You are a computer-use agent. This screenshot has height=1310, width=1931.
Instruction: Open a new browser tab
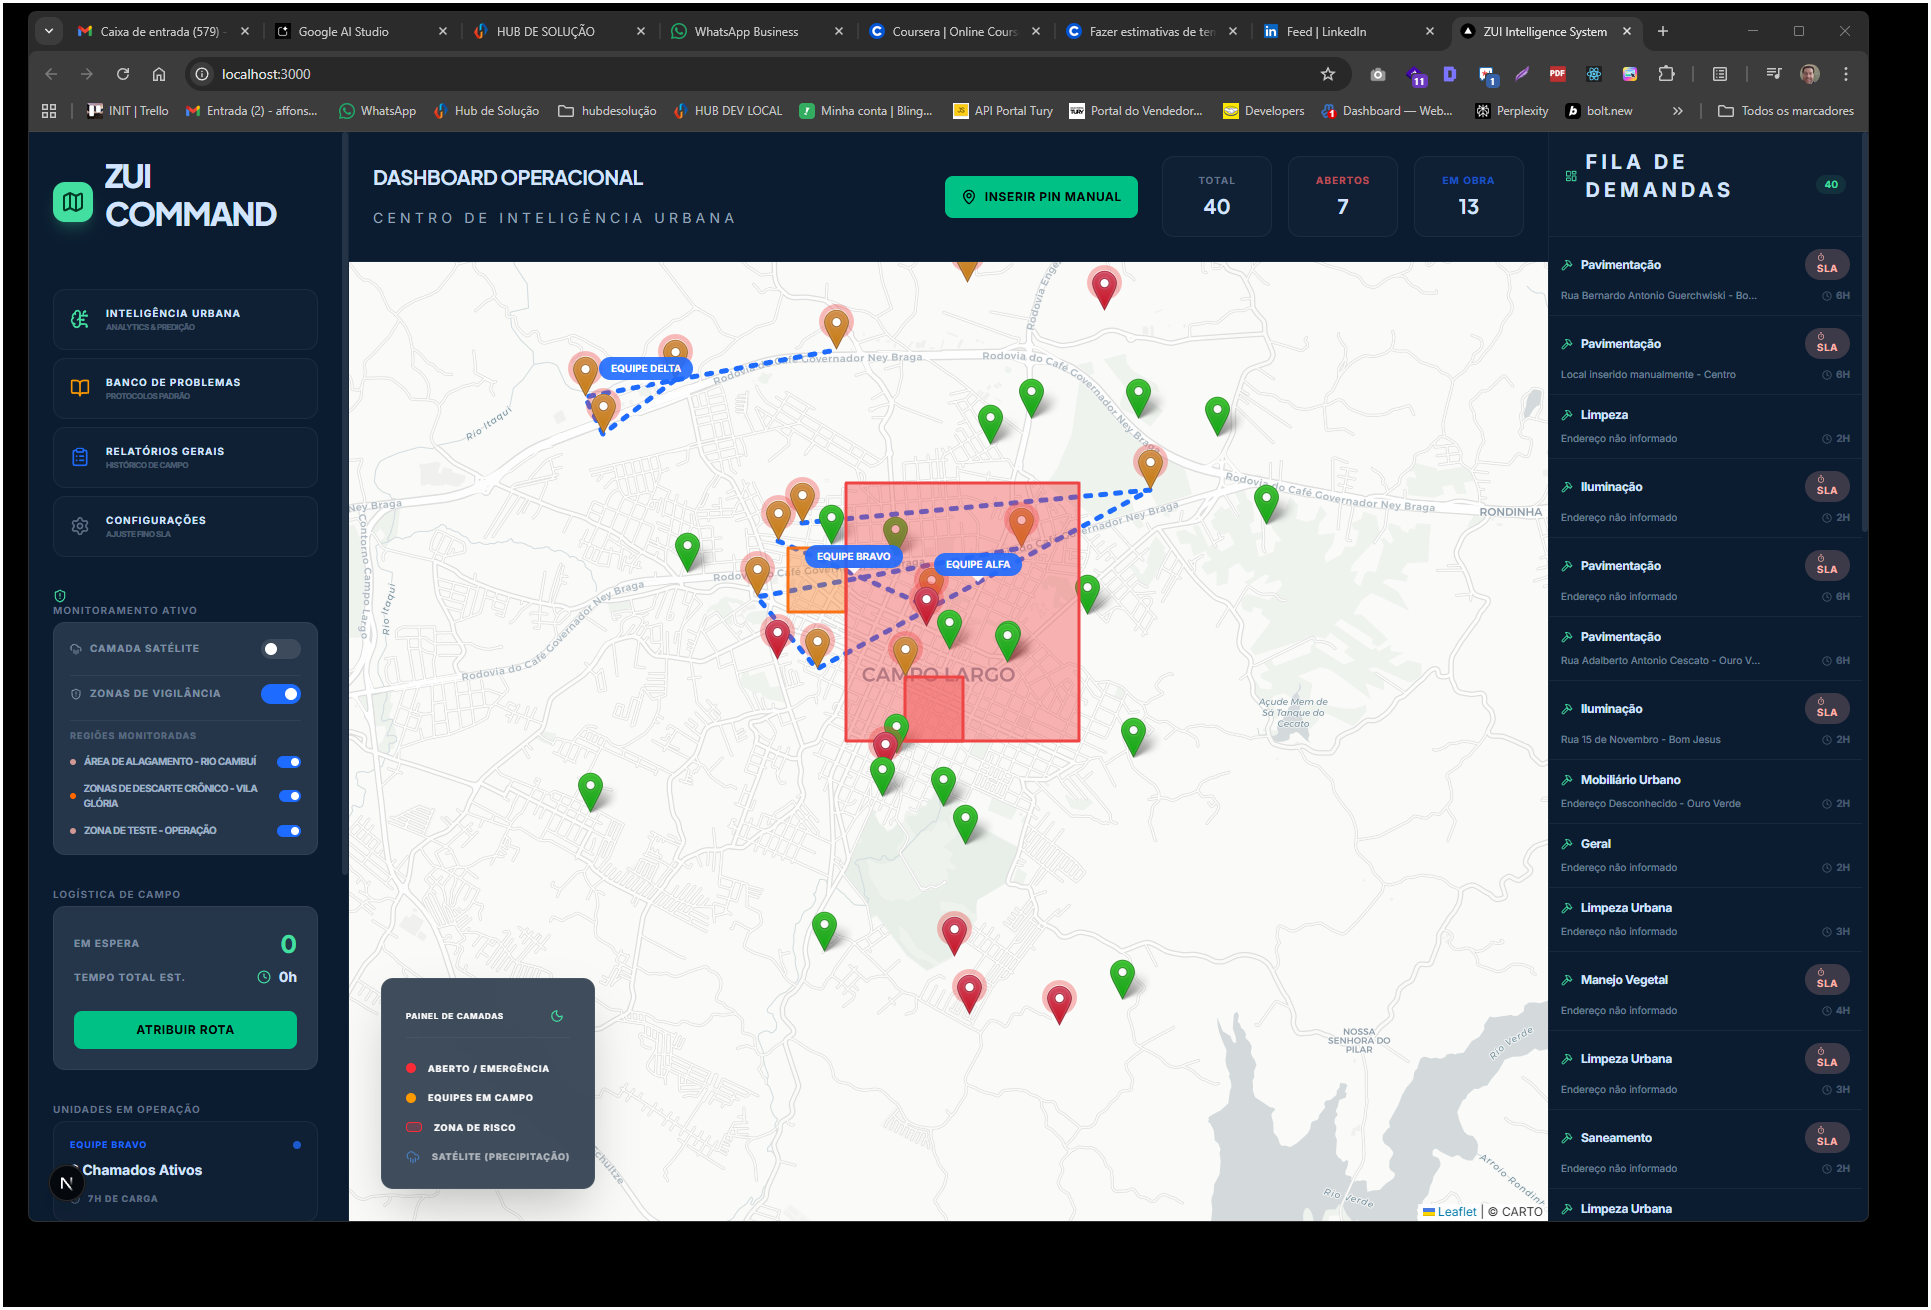click(x=1663, y=32)
